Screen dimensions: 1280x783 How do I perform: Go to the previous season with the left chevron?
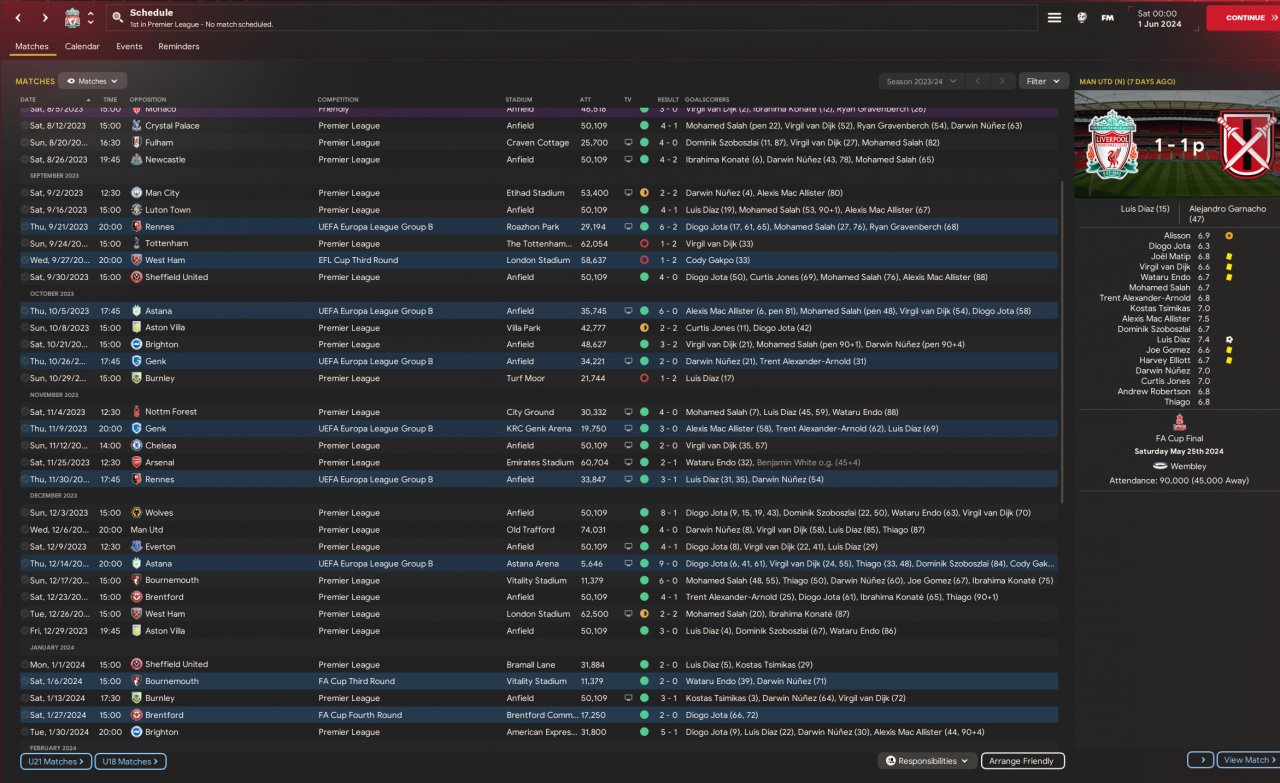click(977, 81)
